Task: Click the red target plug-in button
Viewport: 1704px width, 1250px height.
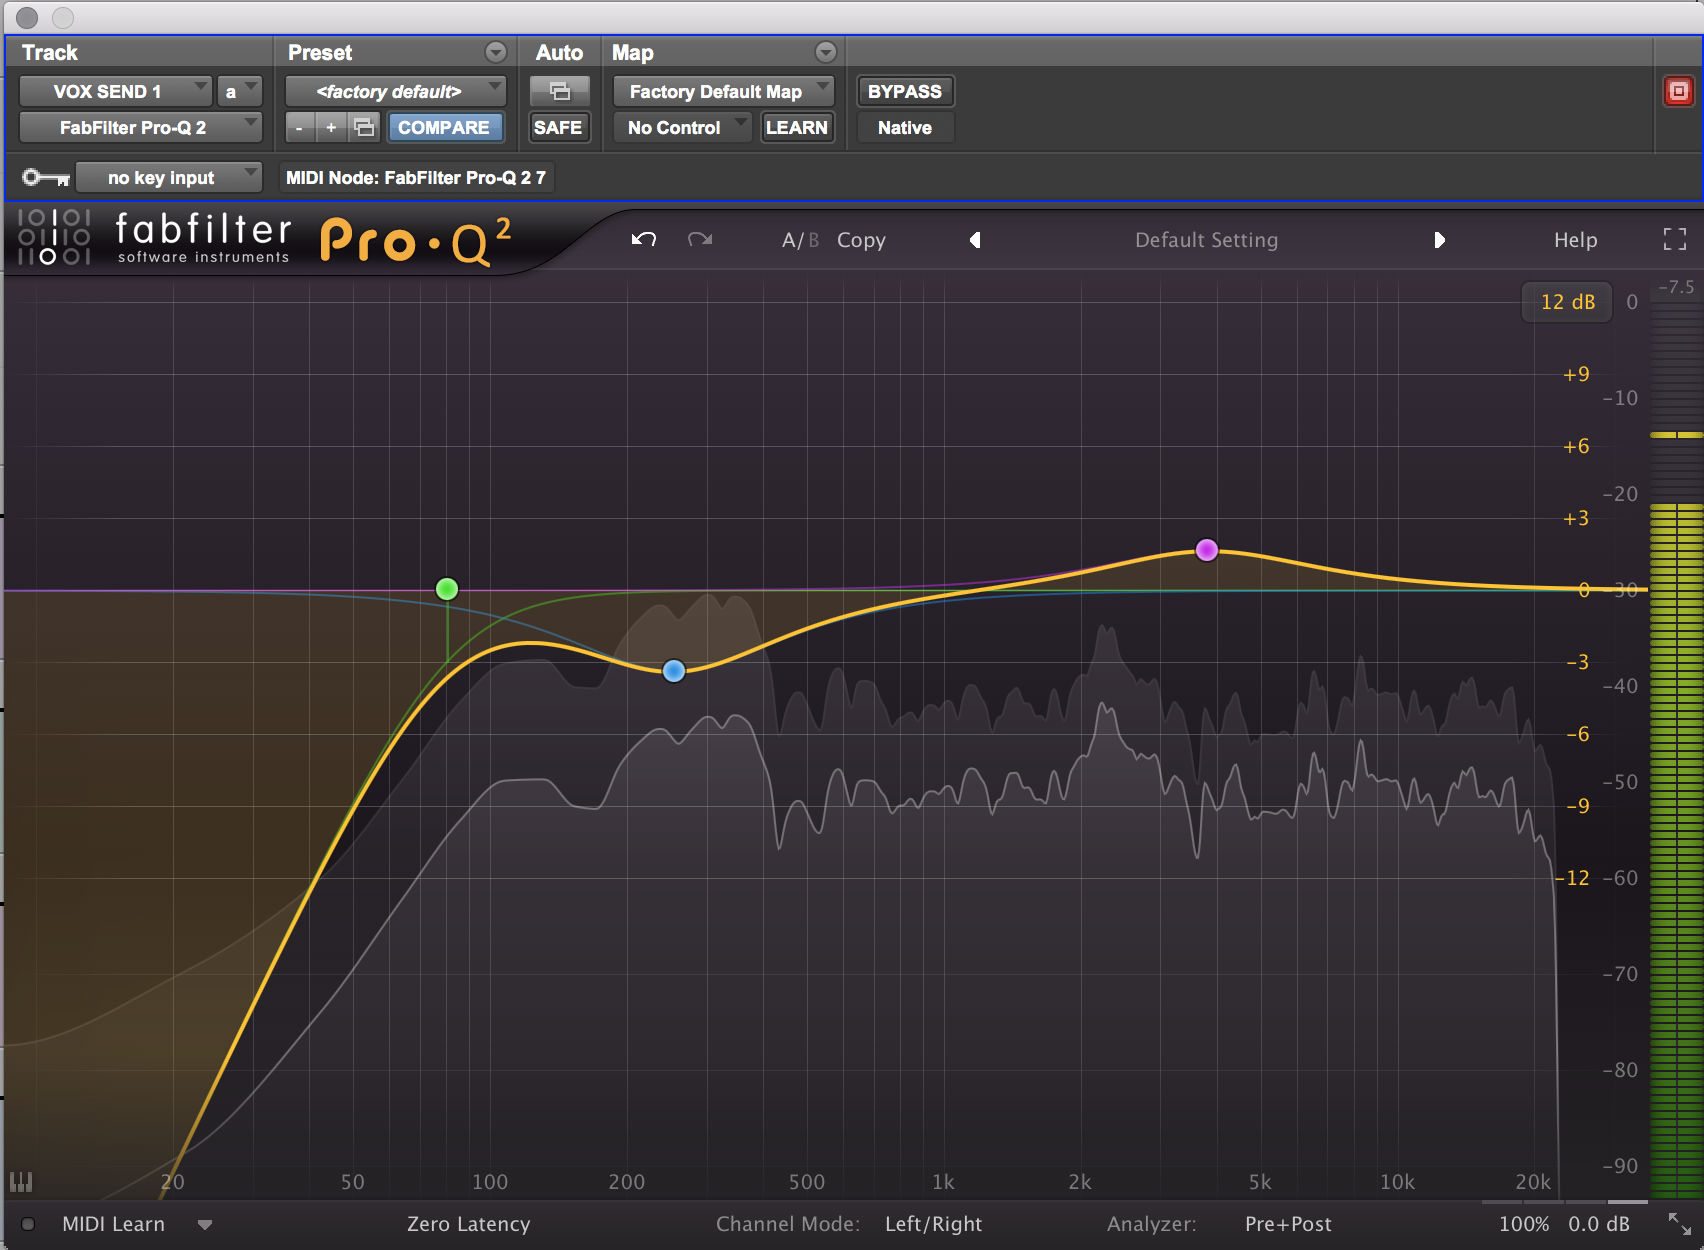Action: pos(1678,91)
